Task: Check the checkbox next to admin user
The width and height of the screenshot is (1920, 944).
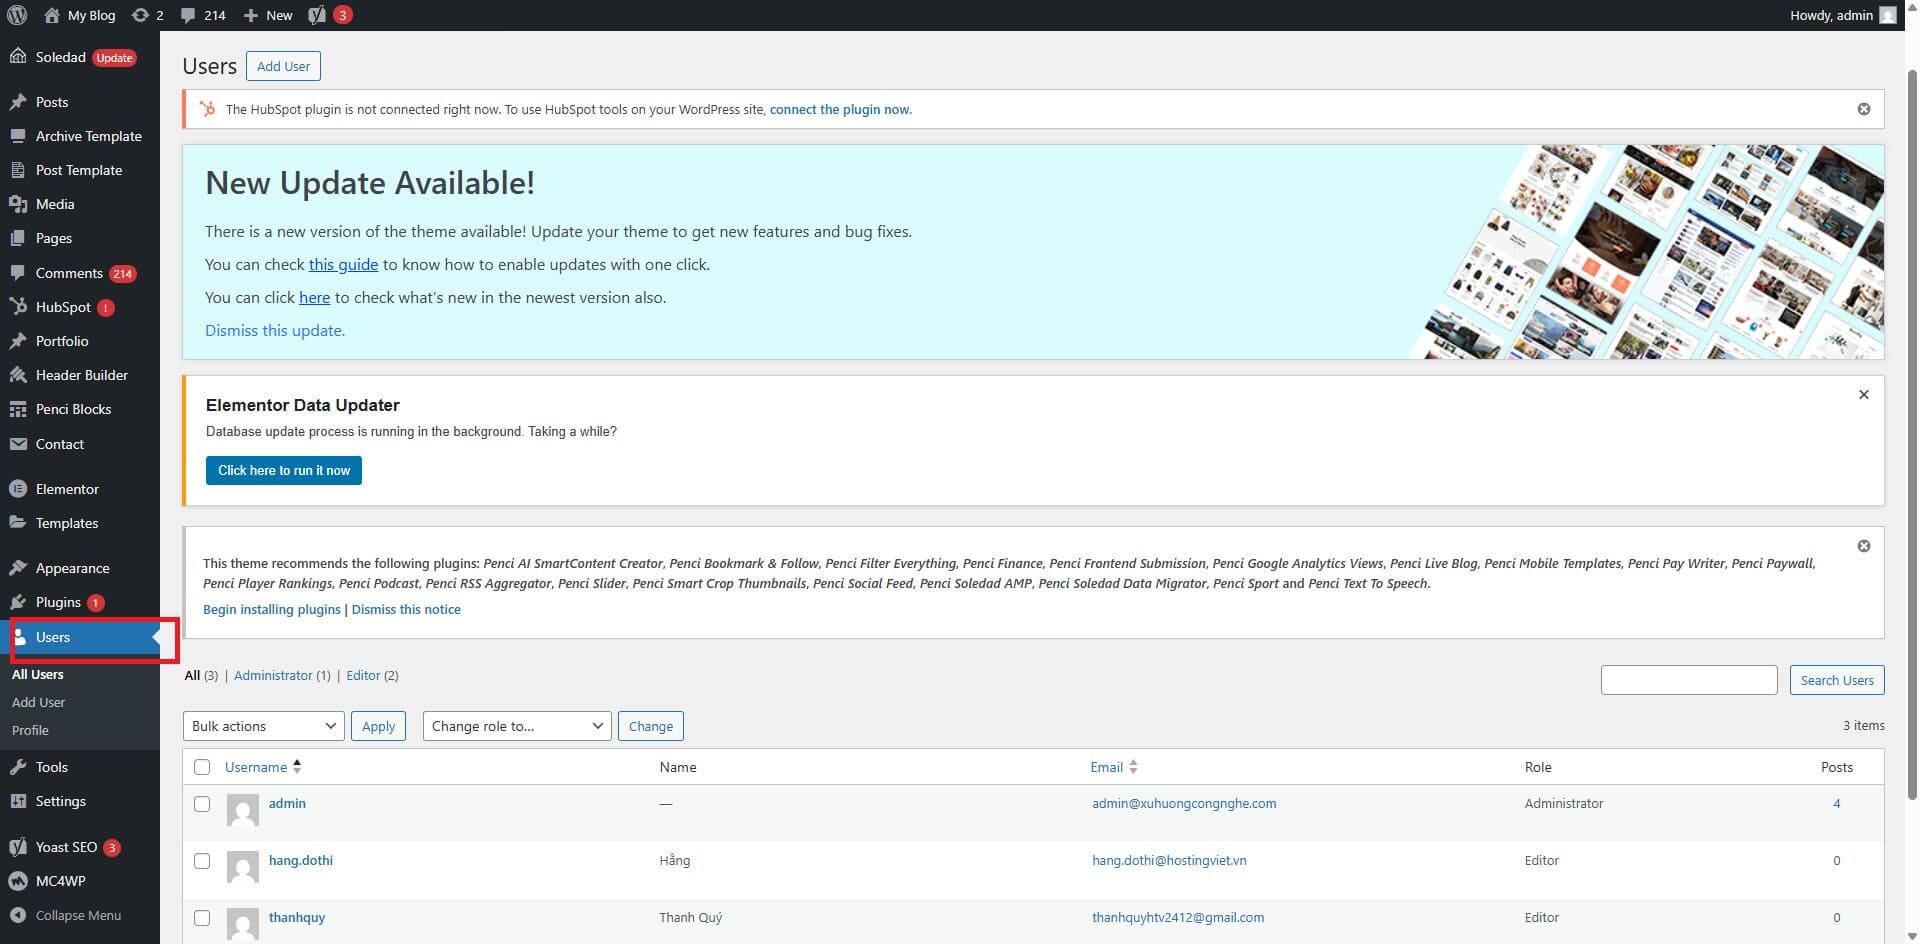Action: click(202, 804)
